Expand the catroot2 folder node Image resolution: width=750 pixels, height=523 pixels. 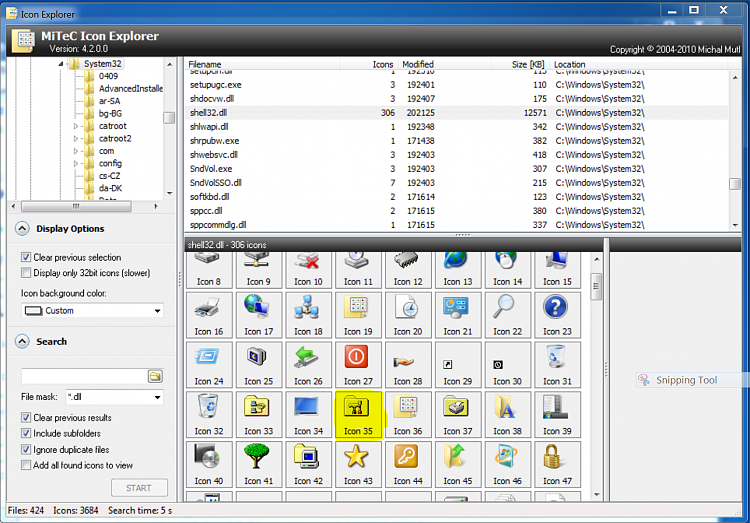(x=76, y=139)
